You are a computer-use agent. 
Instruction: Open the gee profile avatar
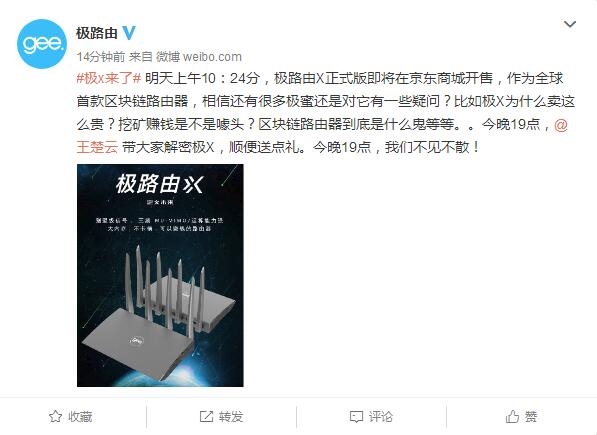click(x=42, y=44)
